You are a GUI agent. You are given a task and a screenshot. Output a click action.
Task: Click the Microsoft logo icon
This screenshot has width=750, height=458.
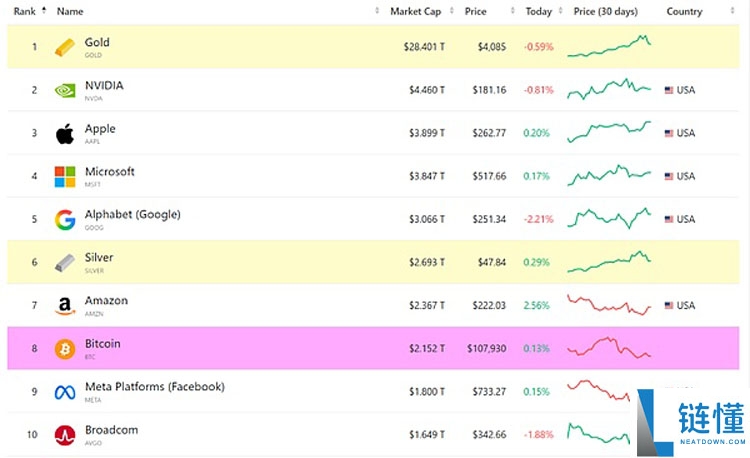(x=65, y=176)
